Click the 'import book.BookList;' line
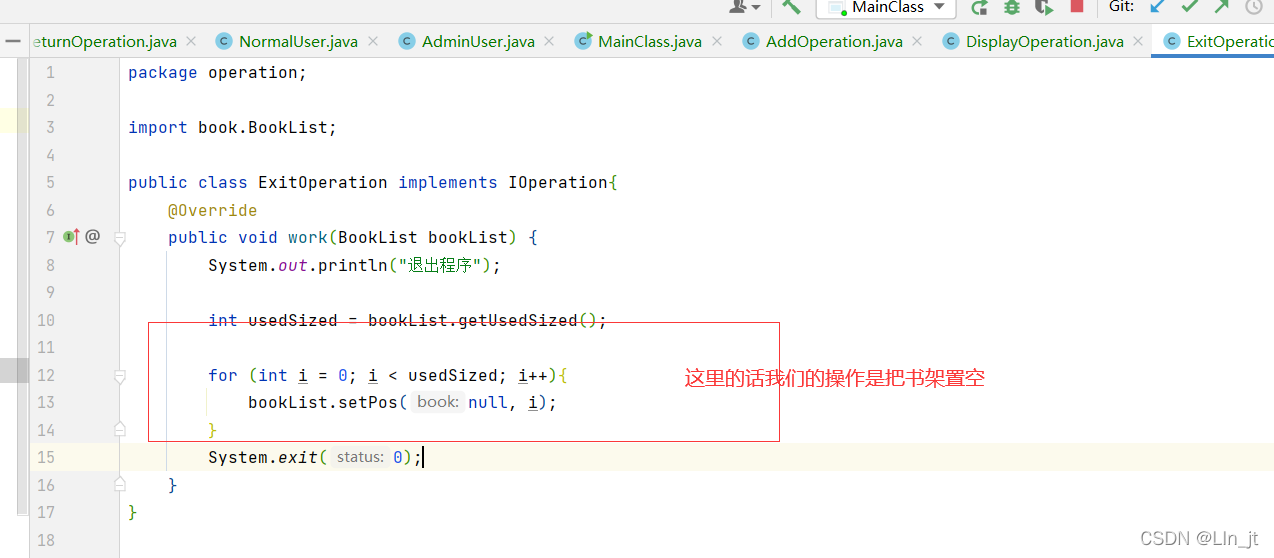This screenshot has width=1274, height=558. (x=233, y=127)
